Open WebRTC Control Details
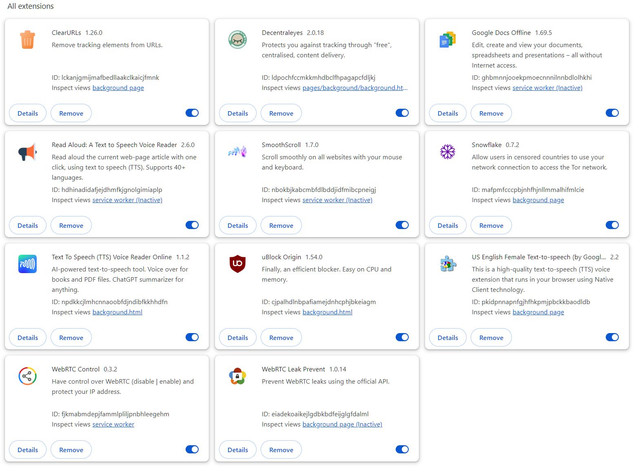The height and width of the screenshot is (474, 640). click(28, 450)
